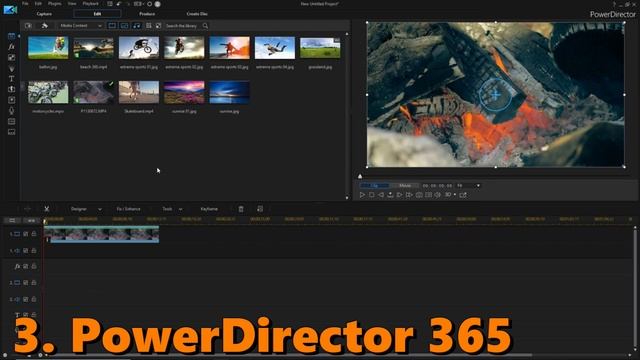640x360 pixels.
Task: Click the preview seek slider handle
Action: tap(360, 176)
